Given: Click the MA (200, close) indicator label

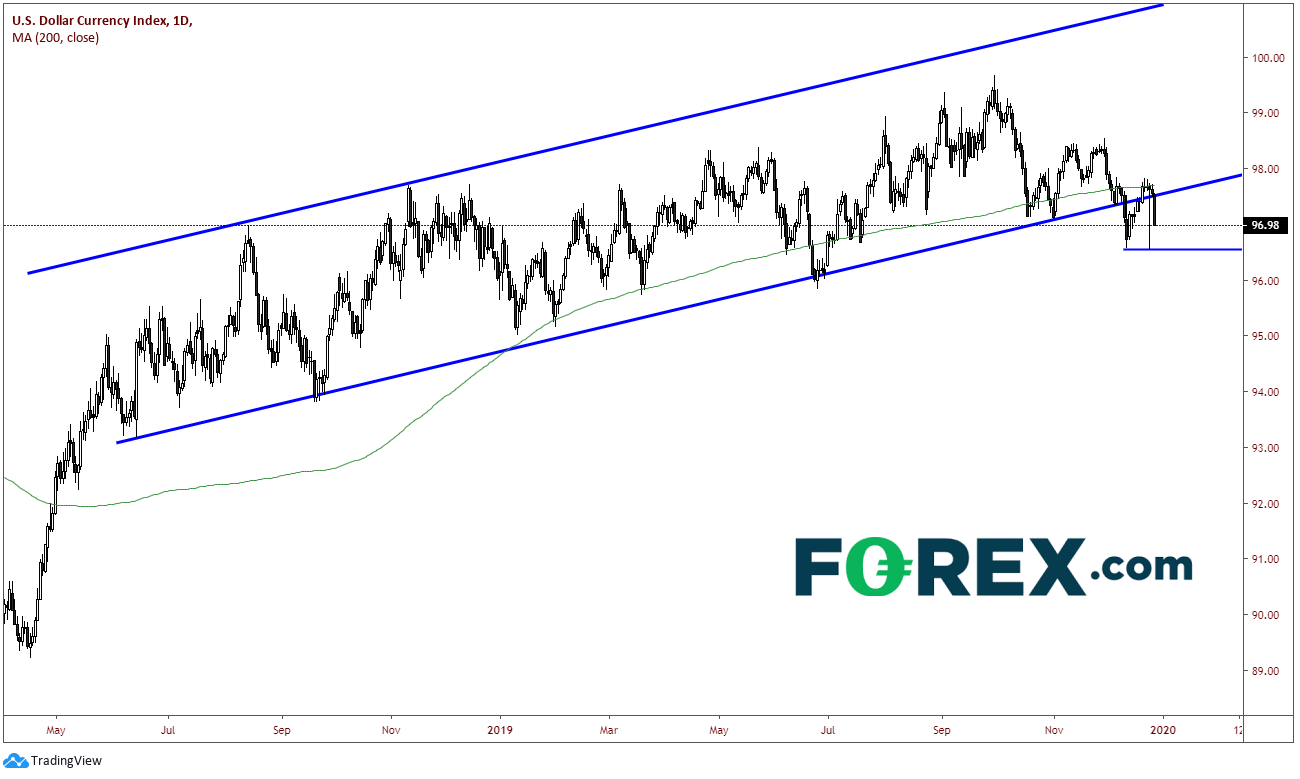Looking at the screenshot, I should 55,38.
